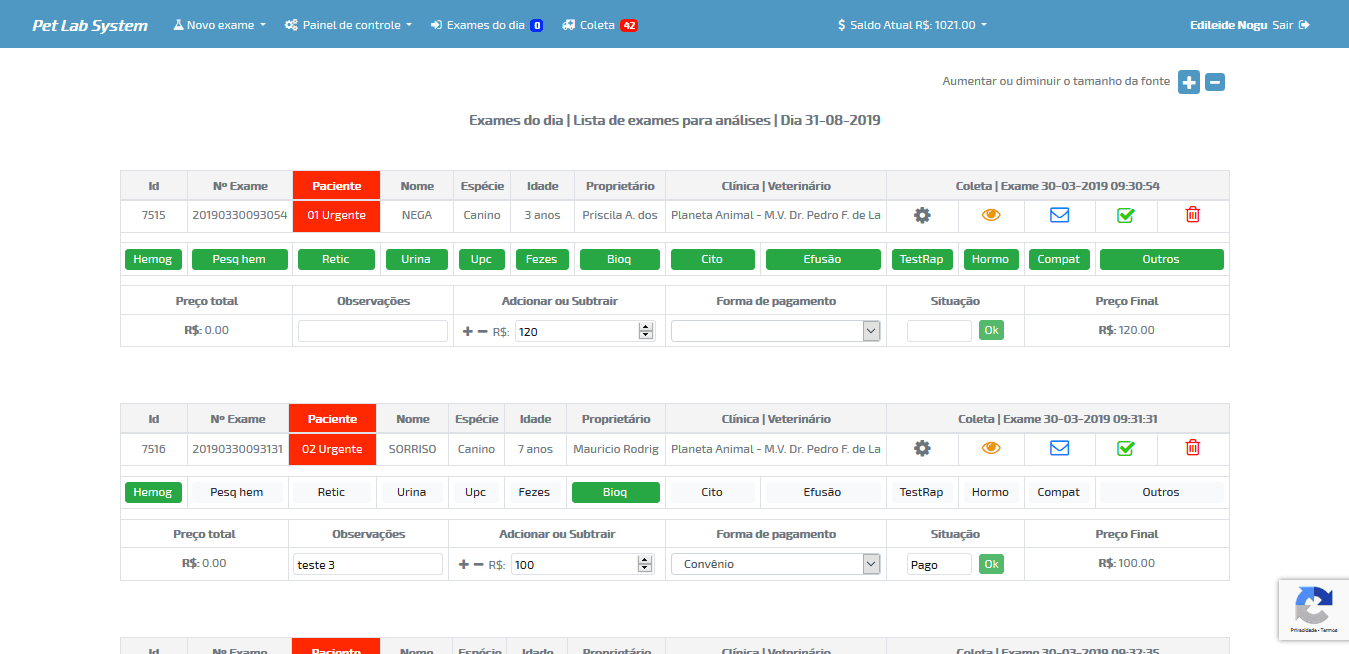Image resolution: width=1349 pixels, height=654 pixels.
Task: Expand the Painel de controle menu
Action: [348, 25]
